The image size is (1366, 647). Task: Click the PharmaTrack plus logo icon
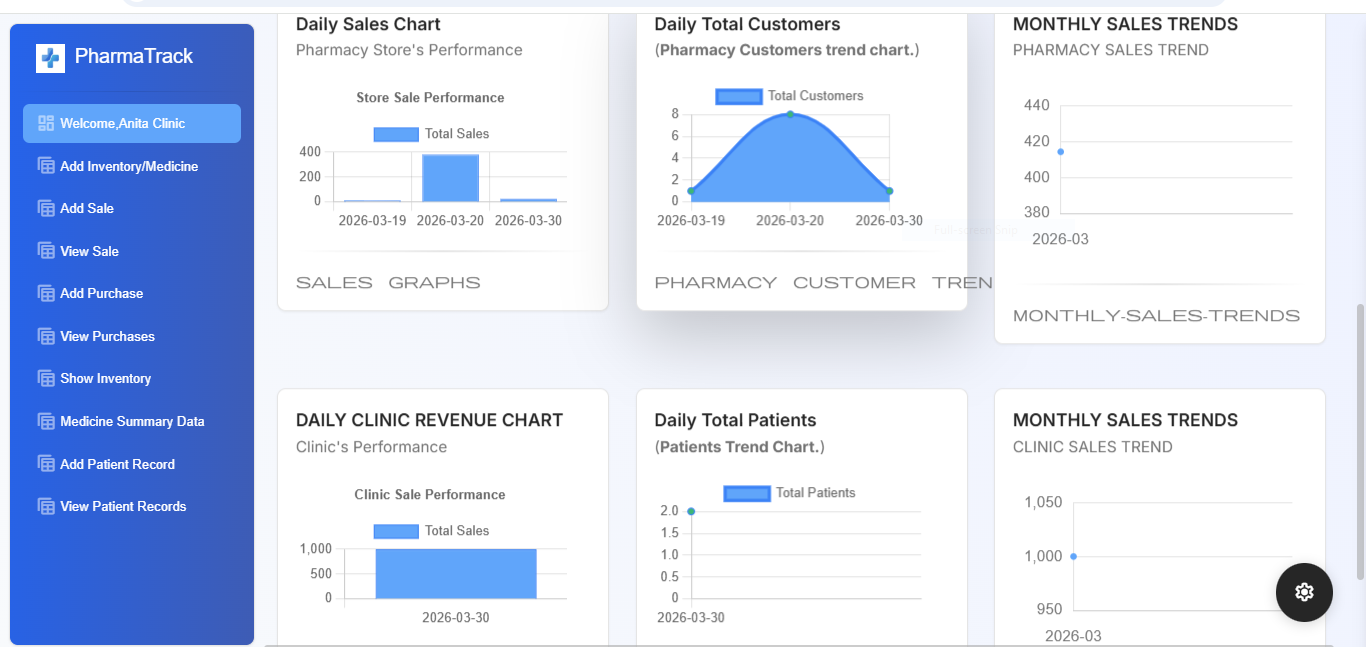[50, 58]
